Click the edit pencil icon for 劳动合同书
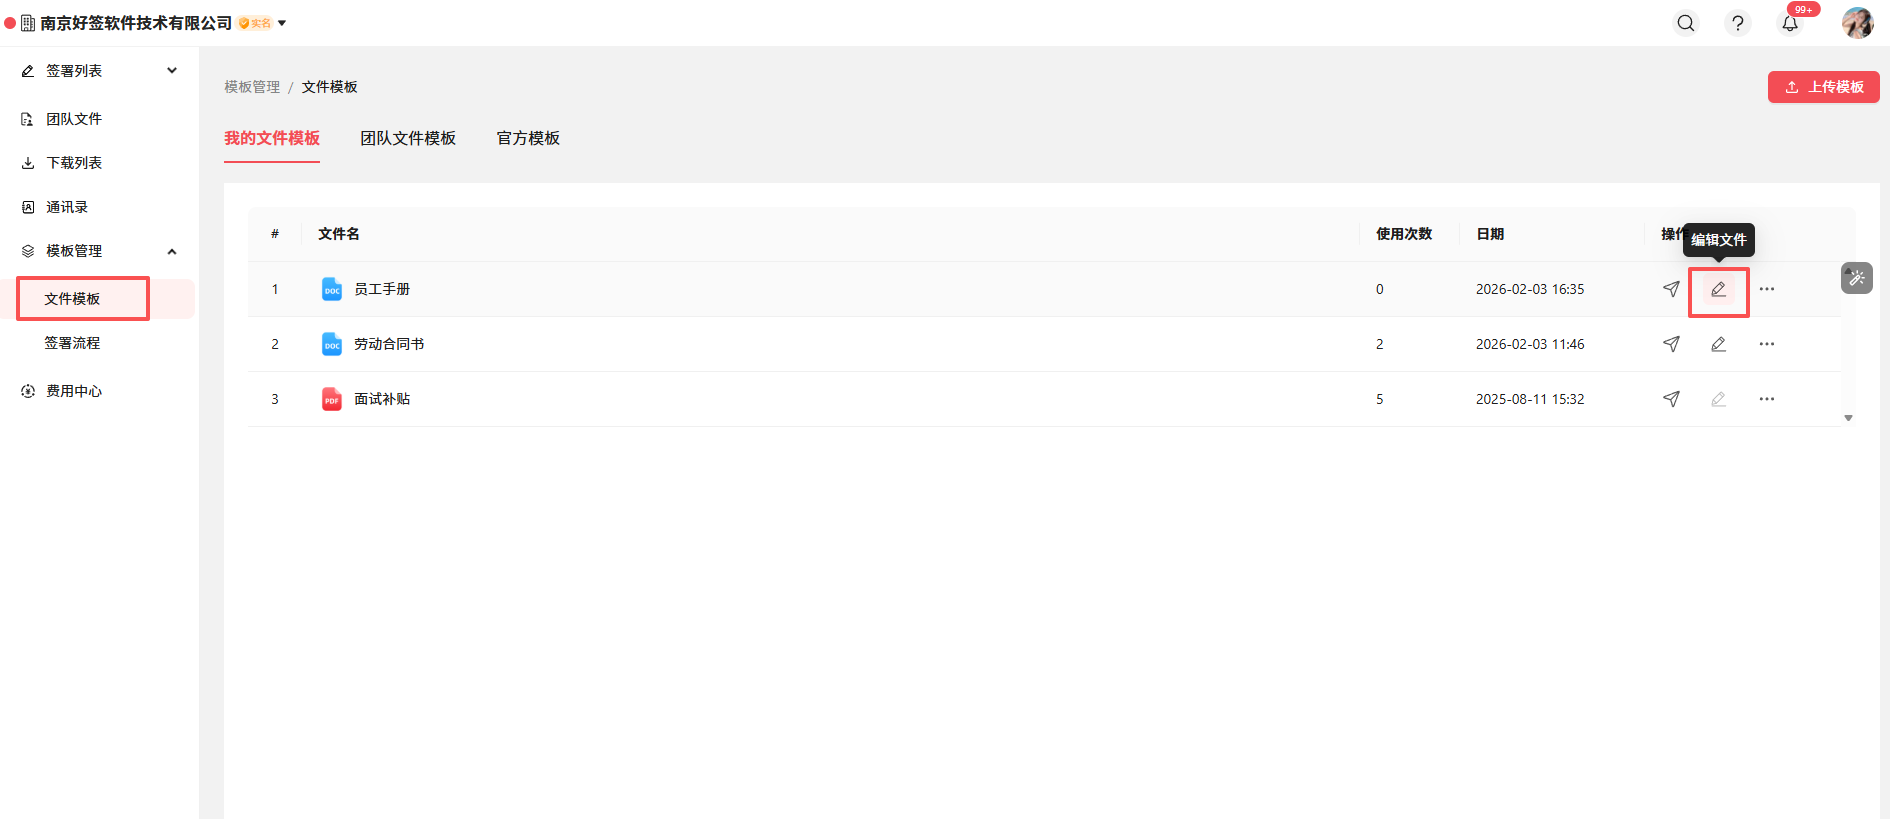 pyautogui.click(x=1718, y=344)
